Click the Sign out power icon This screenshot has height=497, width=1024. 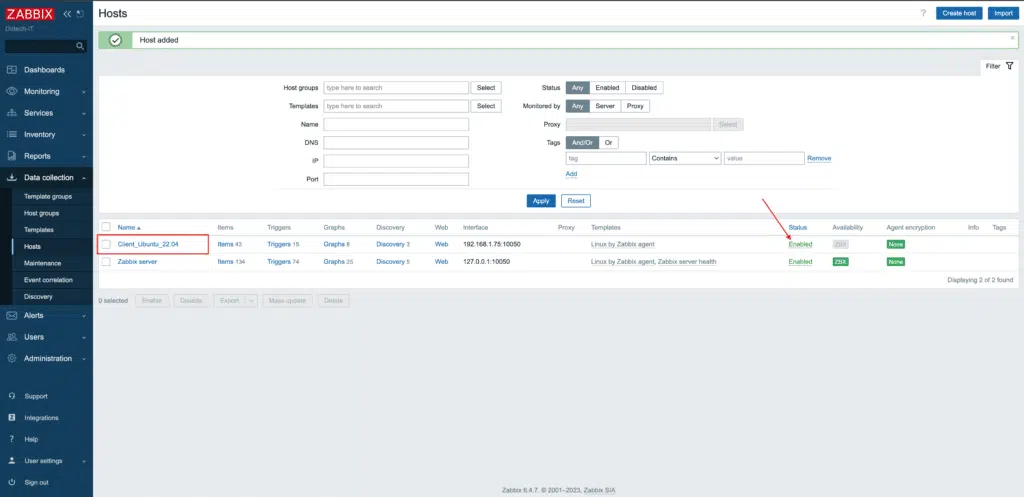point(12,483)
